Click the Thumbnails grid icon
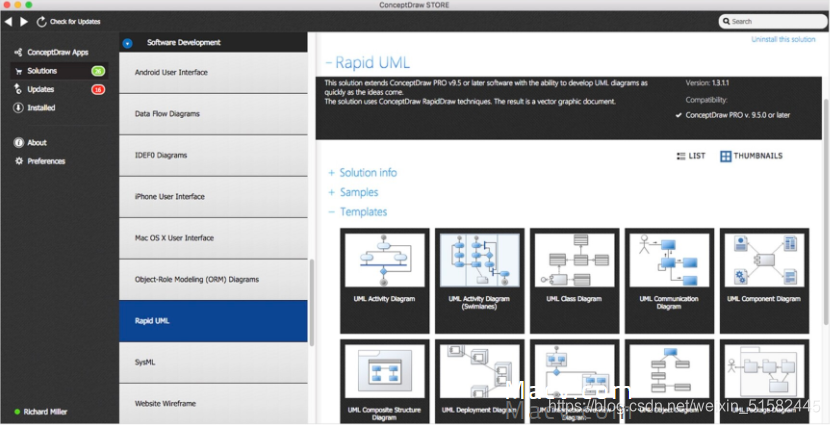The height and width of the screenshot is (425, 830). click(x=726, y=156)
